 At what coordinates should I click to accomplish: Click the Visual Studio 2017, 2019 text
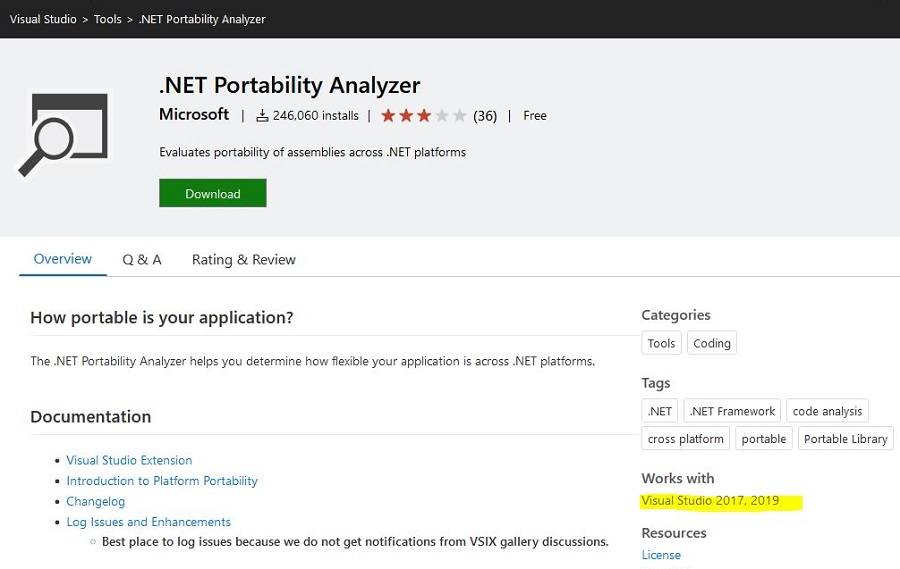(710, 501)
